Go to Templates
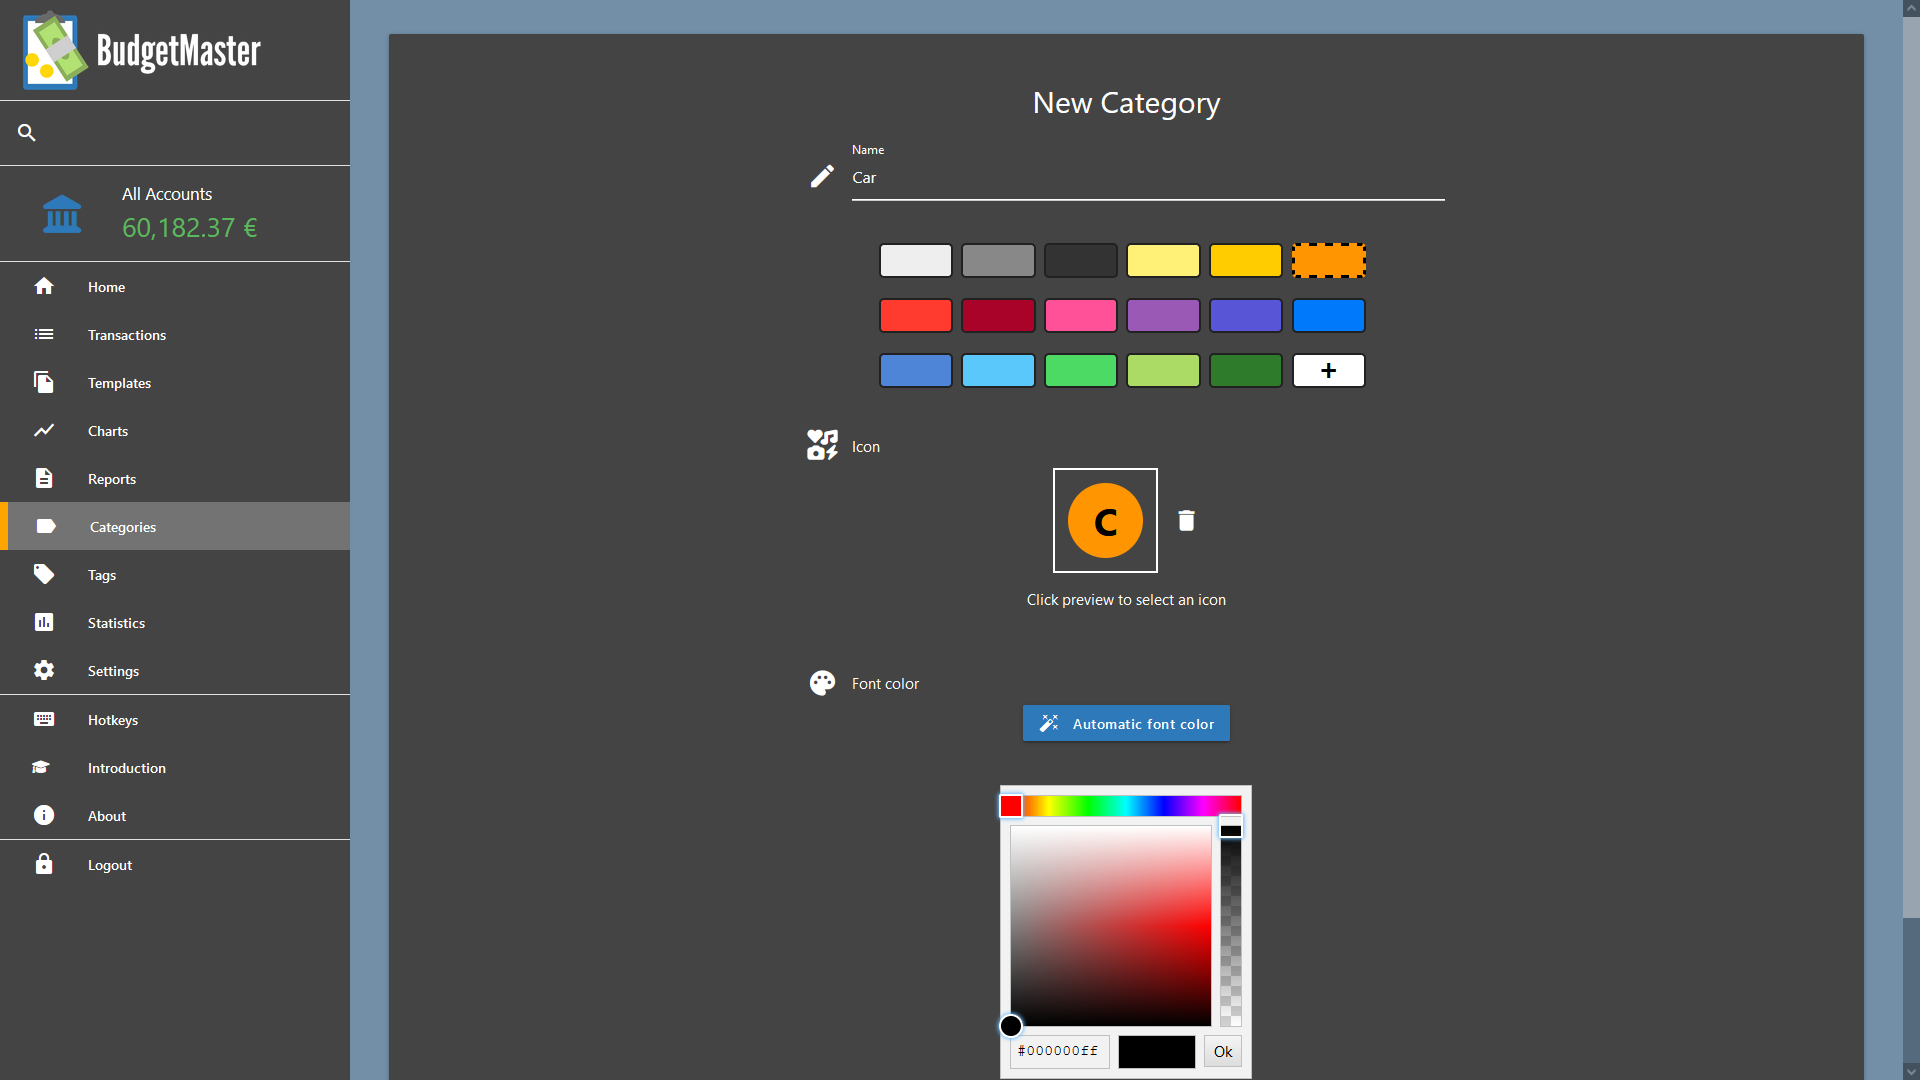 (175, 383)
